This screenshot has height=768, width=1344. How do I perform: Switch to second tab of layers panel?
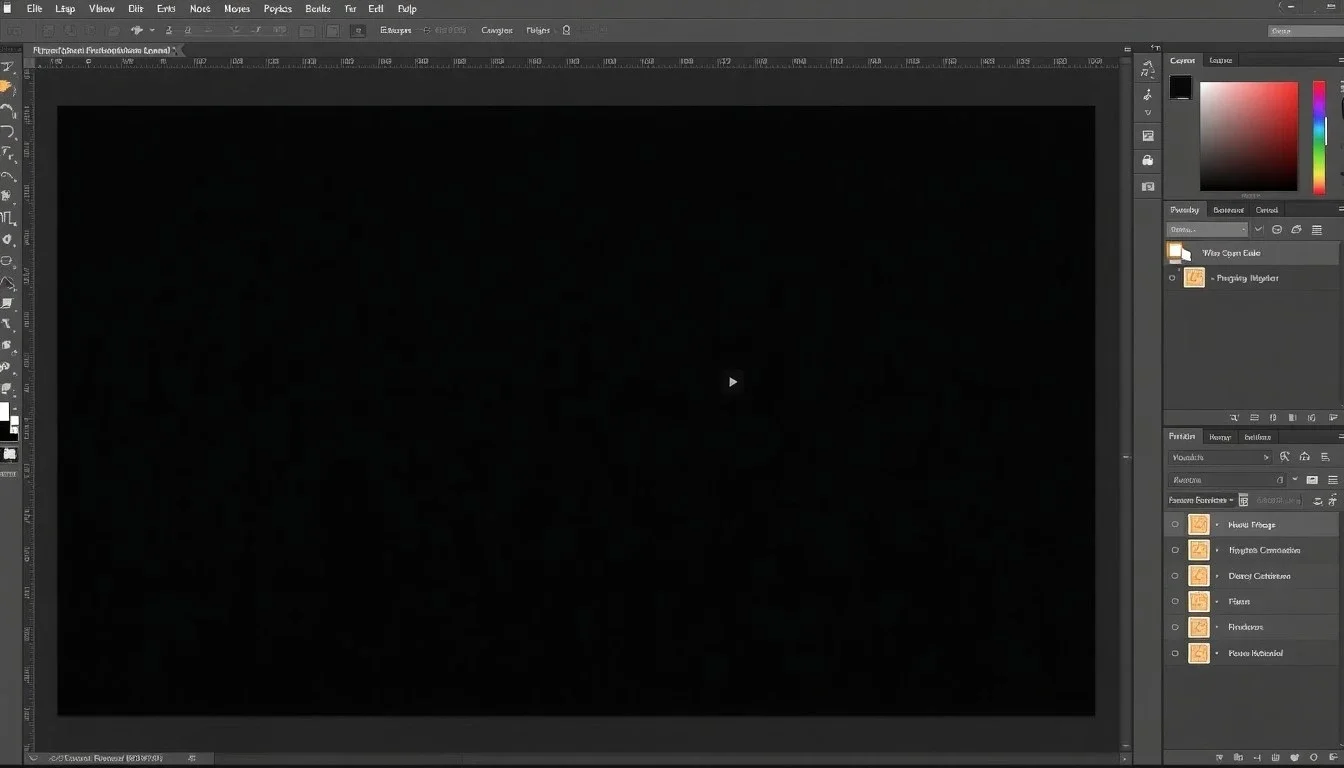click(1219, 437)
